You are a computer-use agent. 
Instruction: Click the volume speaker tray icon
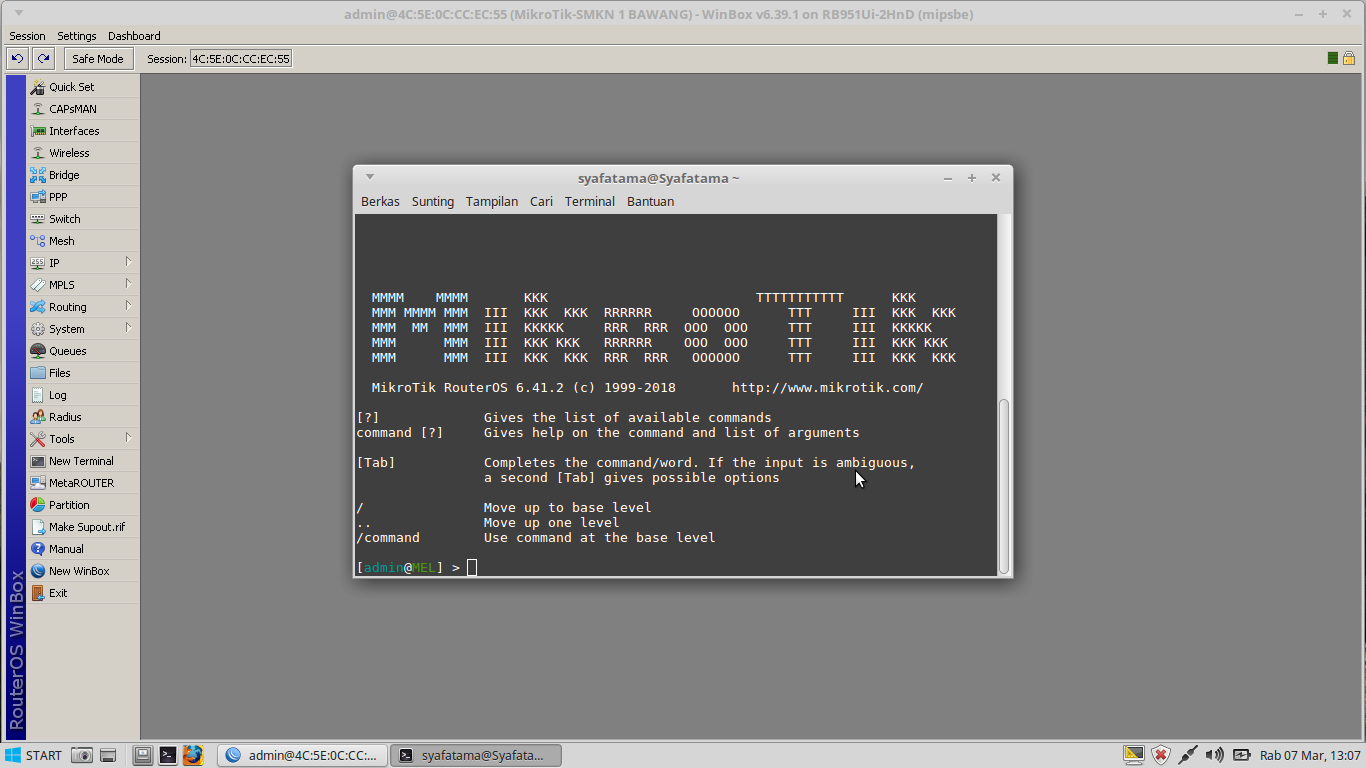[x=1215, y=755]
